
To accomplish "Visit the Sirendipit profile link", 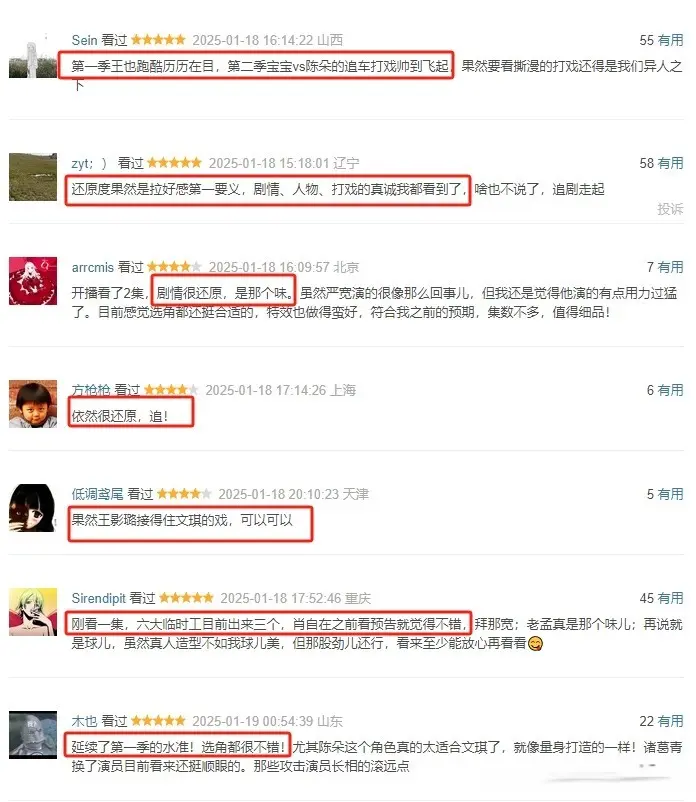I will (x=98, y=598).
